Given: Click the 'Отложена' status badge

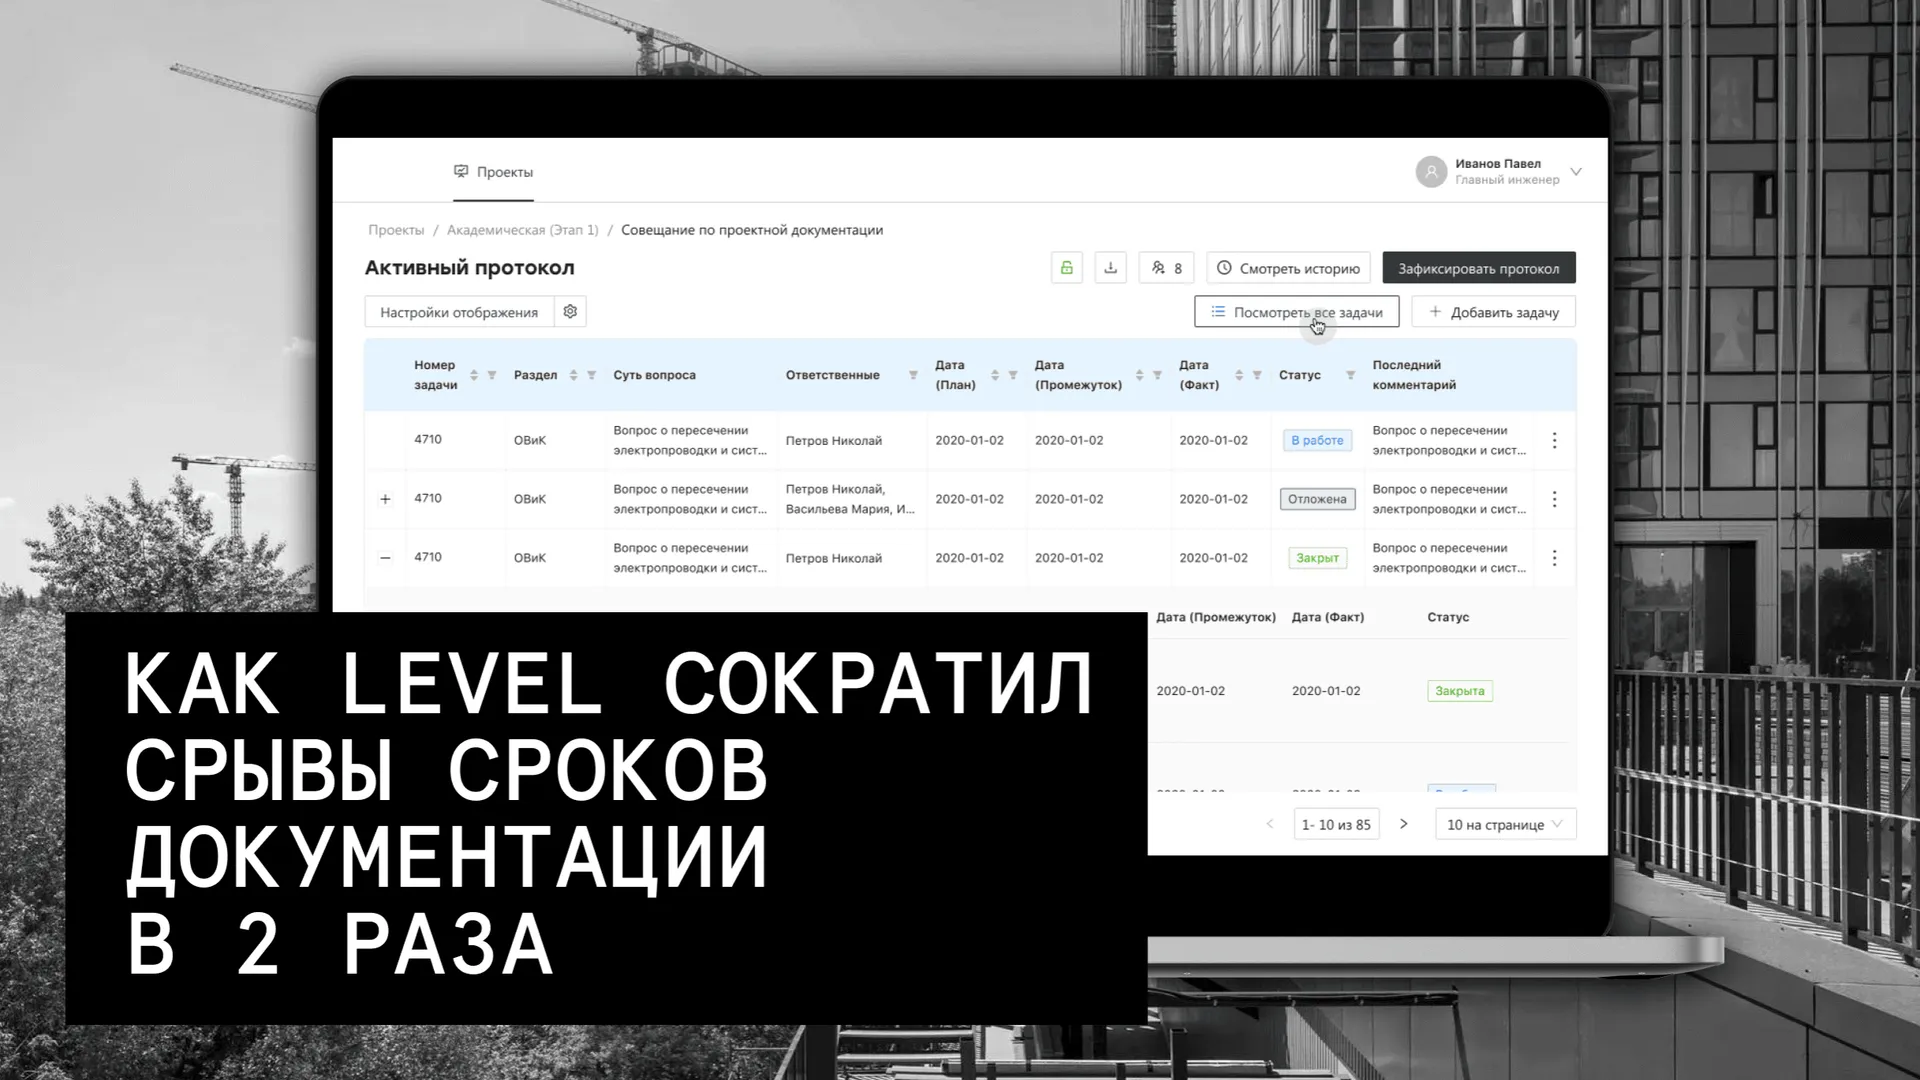Looking at the screenshot, I should 1316,498.
